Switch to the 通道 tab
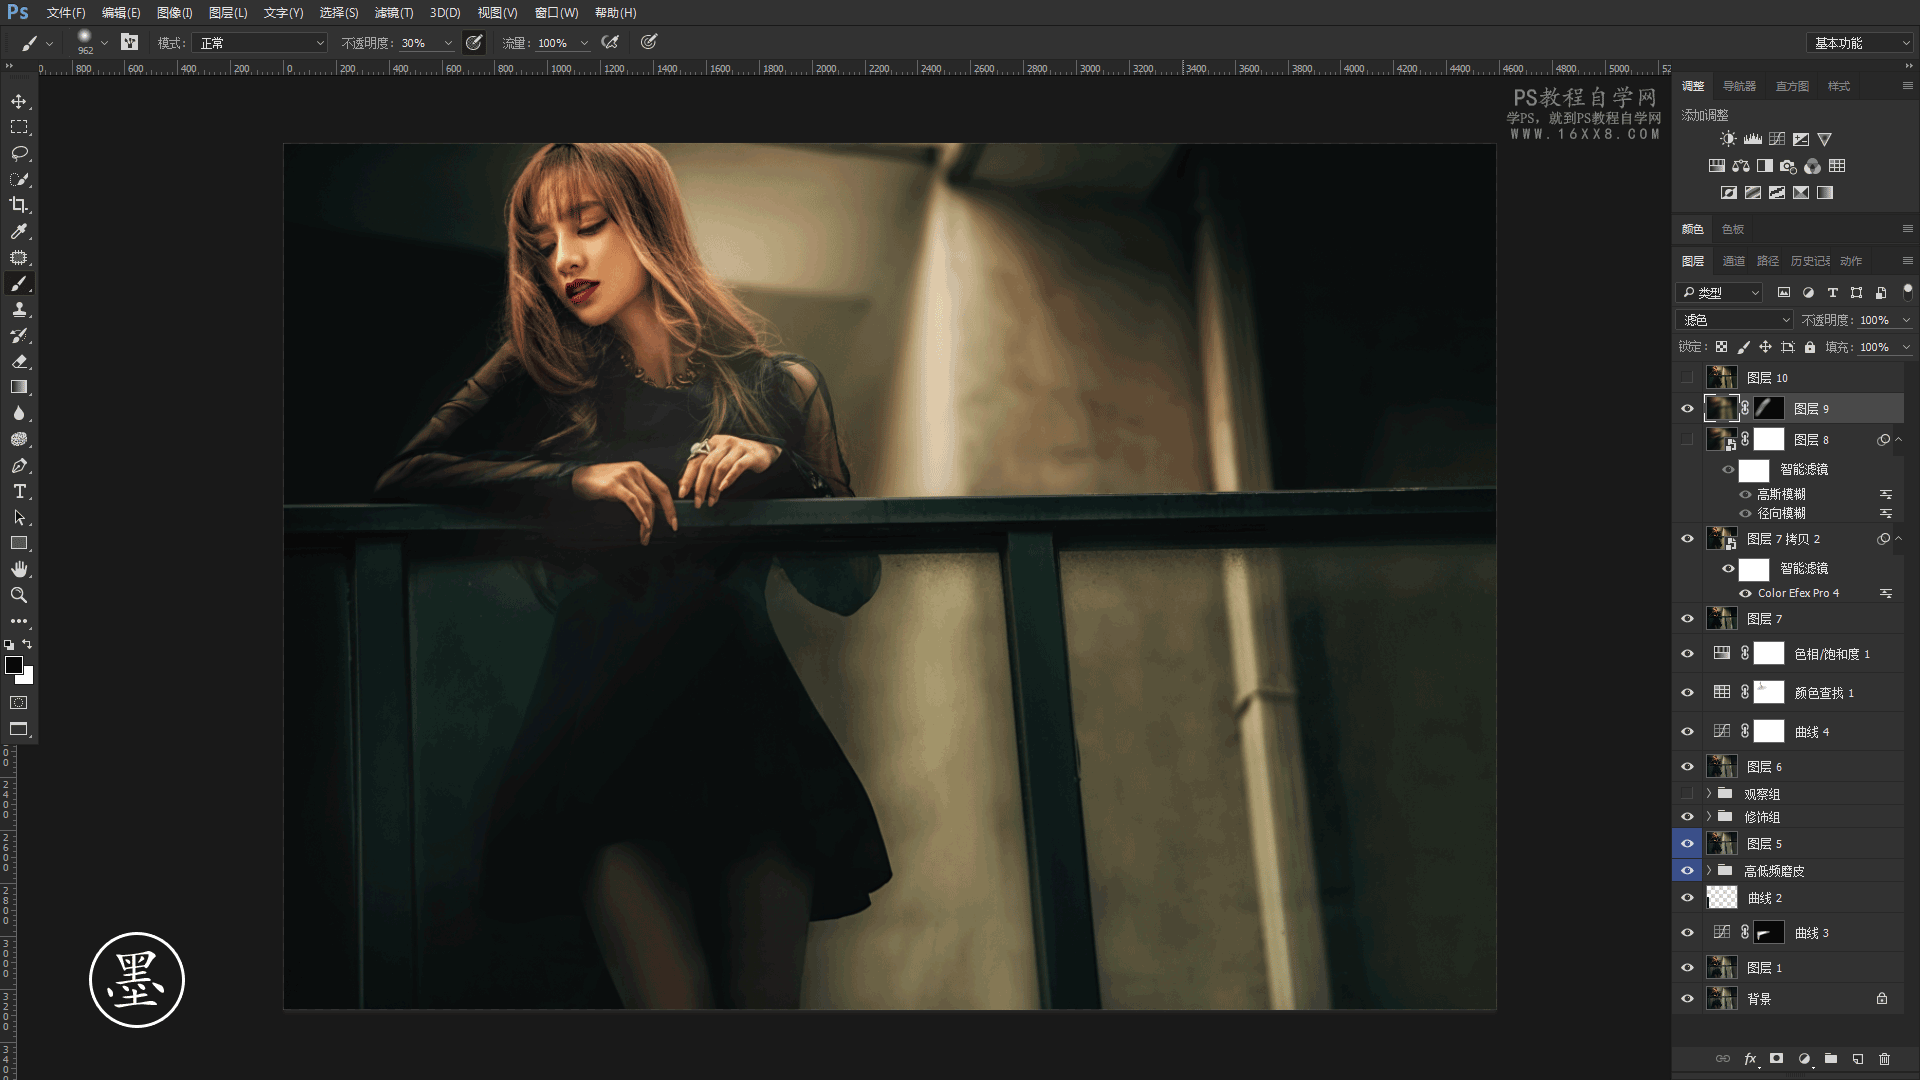1920x1080 pixels. pos(1733,261)
